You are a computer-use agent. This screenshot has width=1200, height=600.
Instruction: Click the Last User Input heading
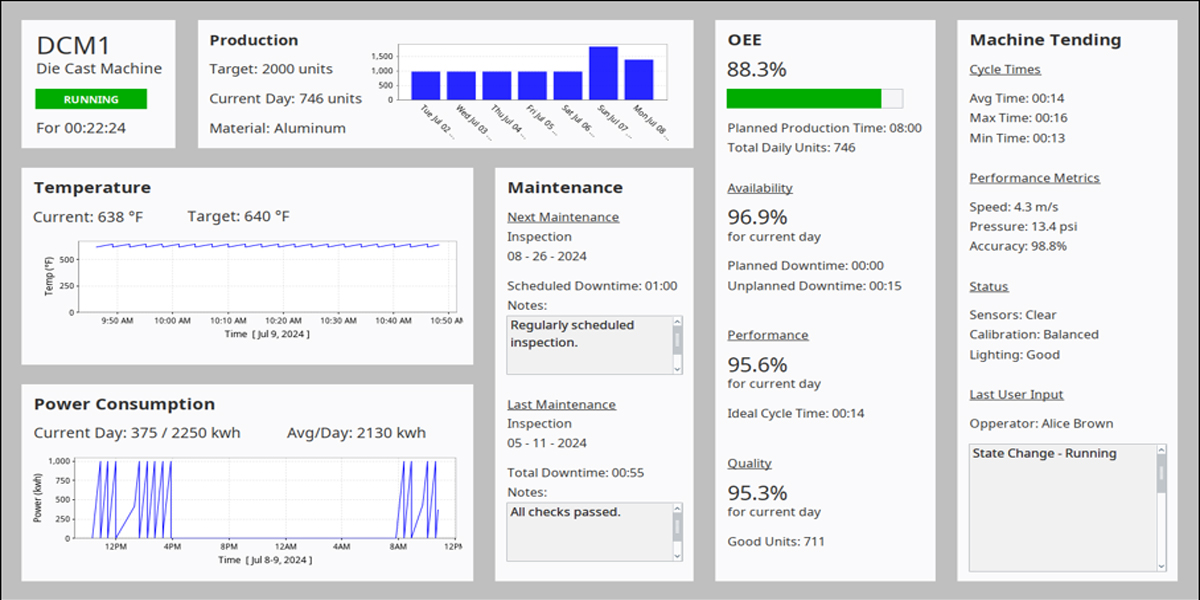(x=1016, y=395)
